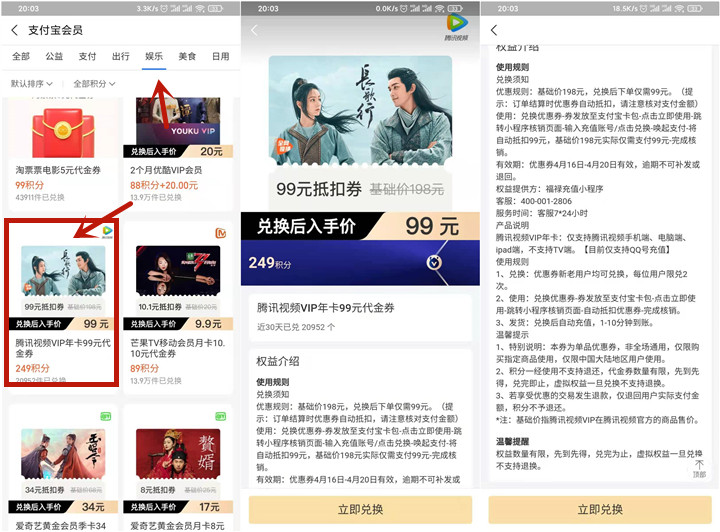Image resolution: width=720 pixels, height=532 pixels.
Task: Tap the 88积分+20.00元 price text
Action: pyautogui.click(x=164, y=185)
